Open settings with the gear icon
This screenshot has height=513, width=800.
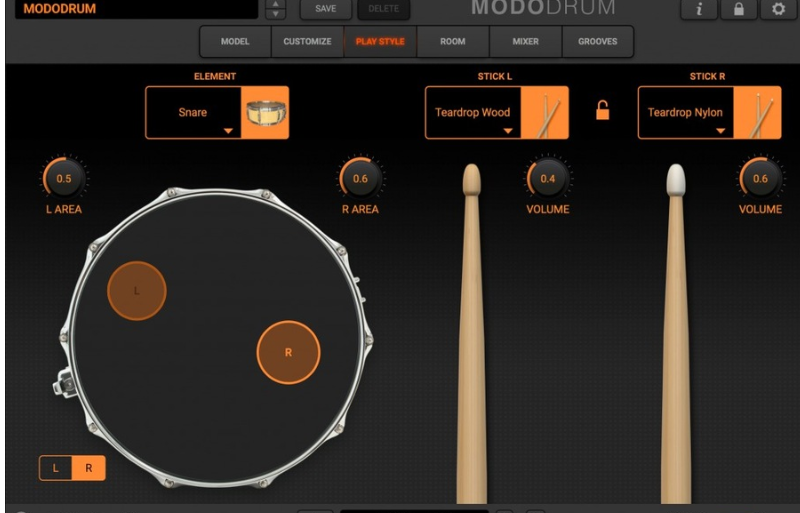click(x=778, y=9)
